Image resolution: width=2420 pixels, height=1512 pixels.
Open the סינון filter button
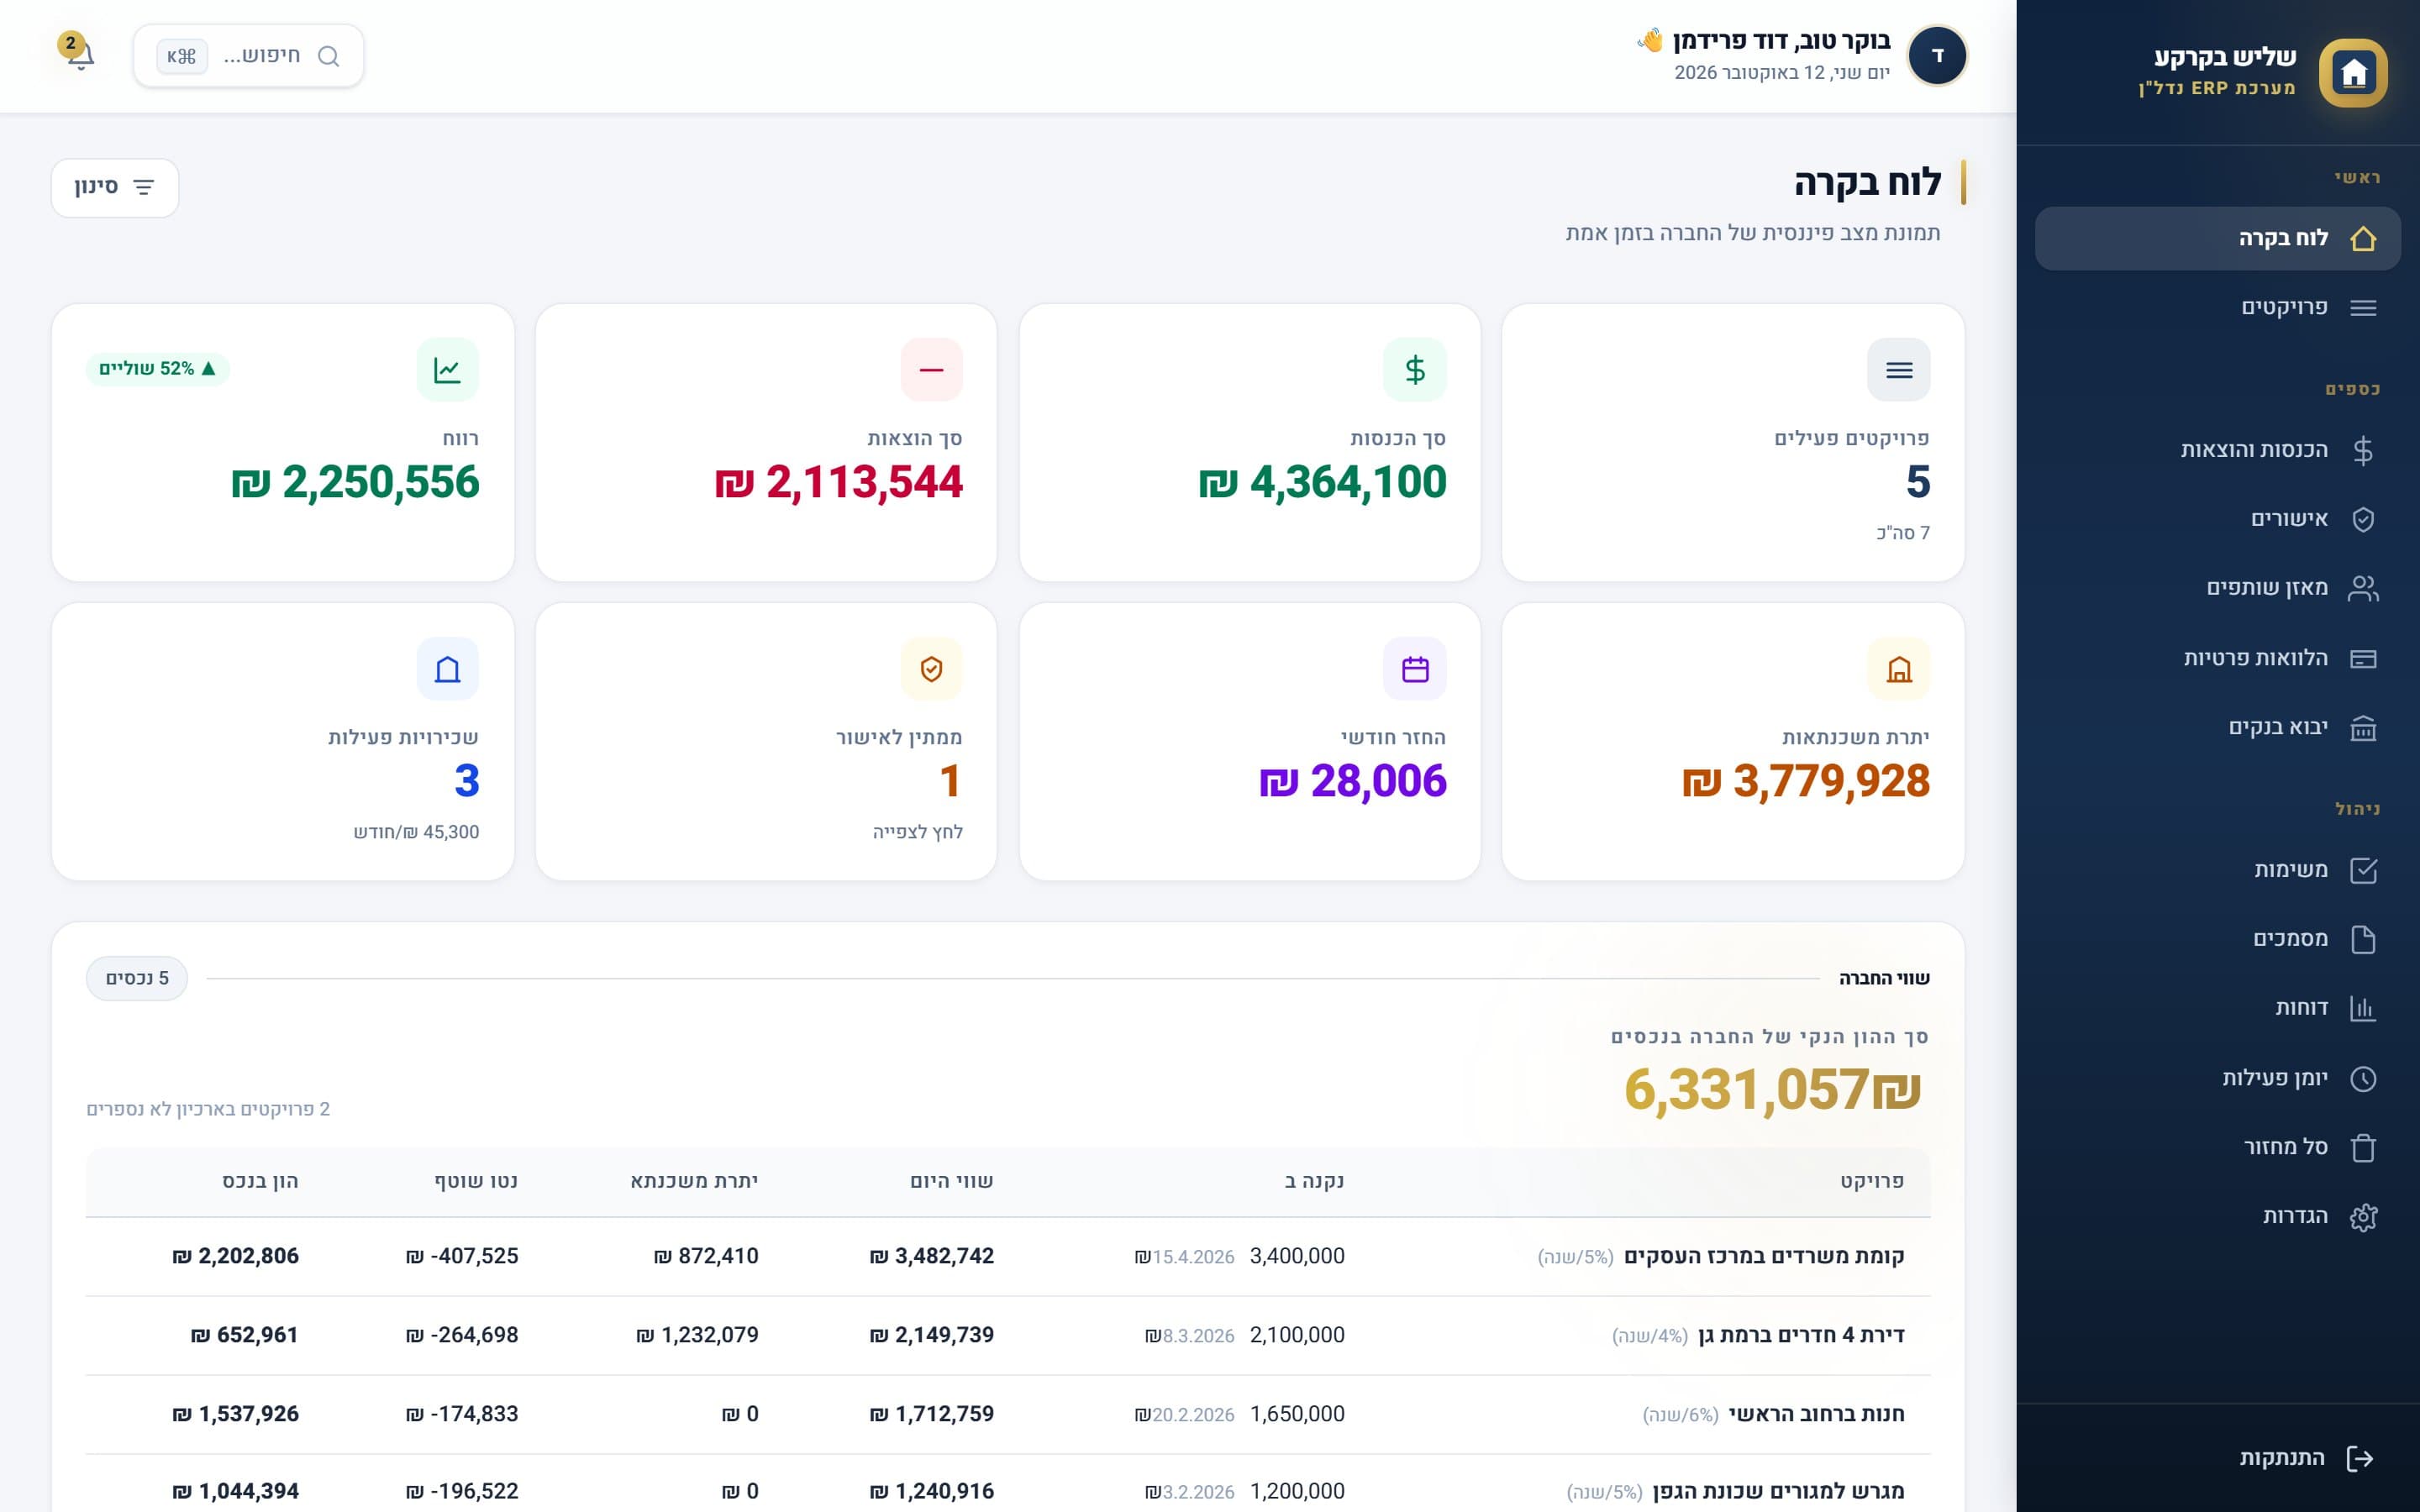115,187
